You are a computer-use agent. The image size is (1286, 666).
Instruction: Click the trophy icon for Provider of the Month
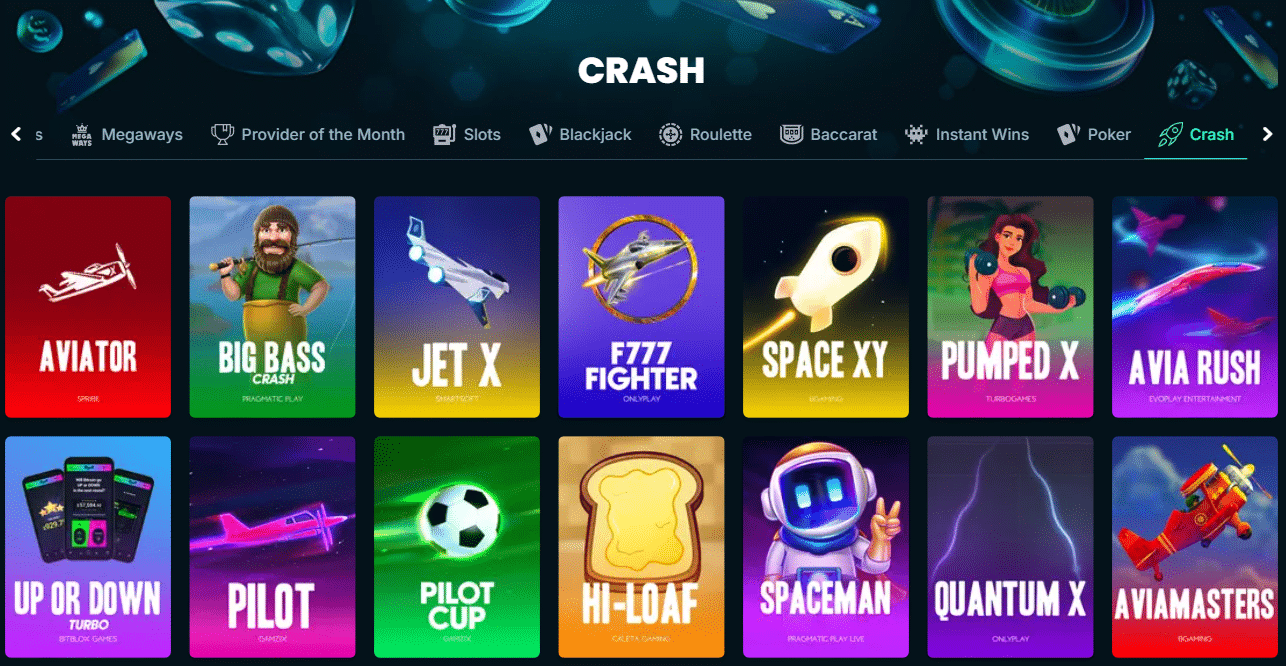222,134
